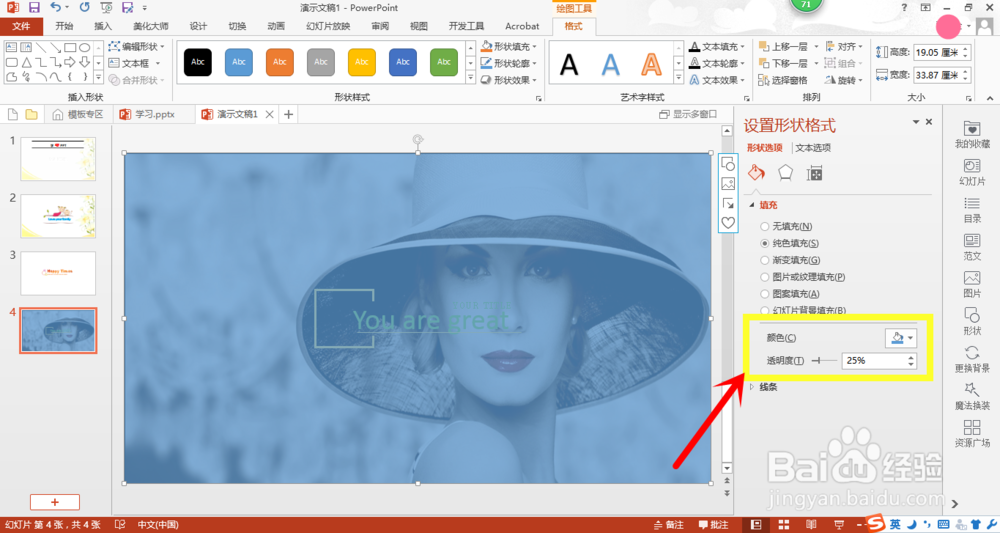Click the new document icon in tab bar
The image size is (1000, 533).
pos(12,114)
